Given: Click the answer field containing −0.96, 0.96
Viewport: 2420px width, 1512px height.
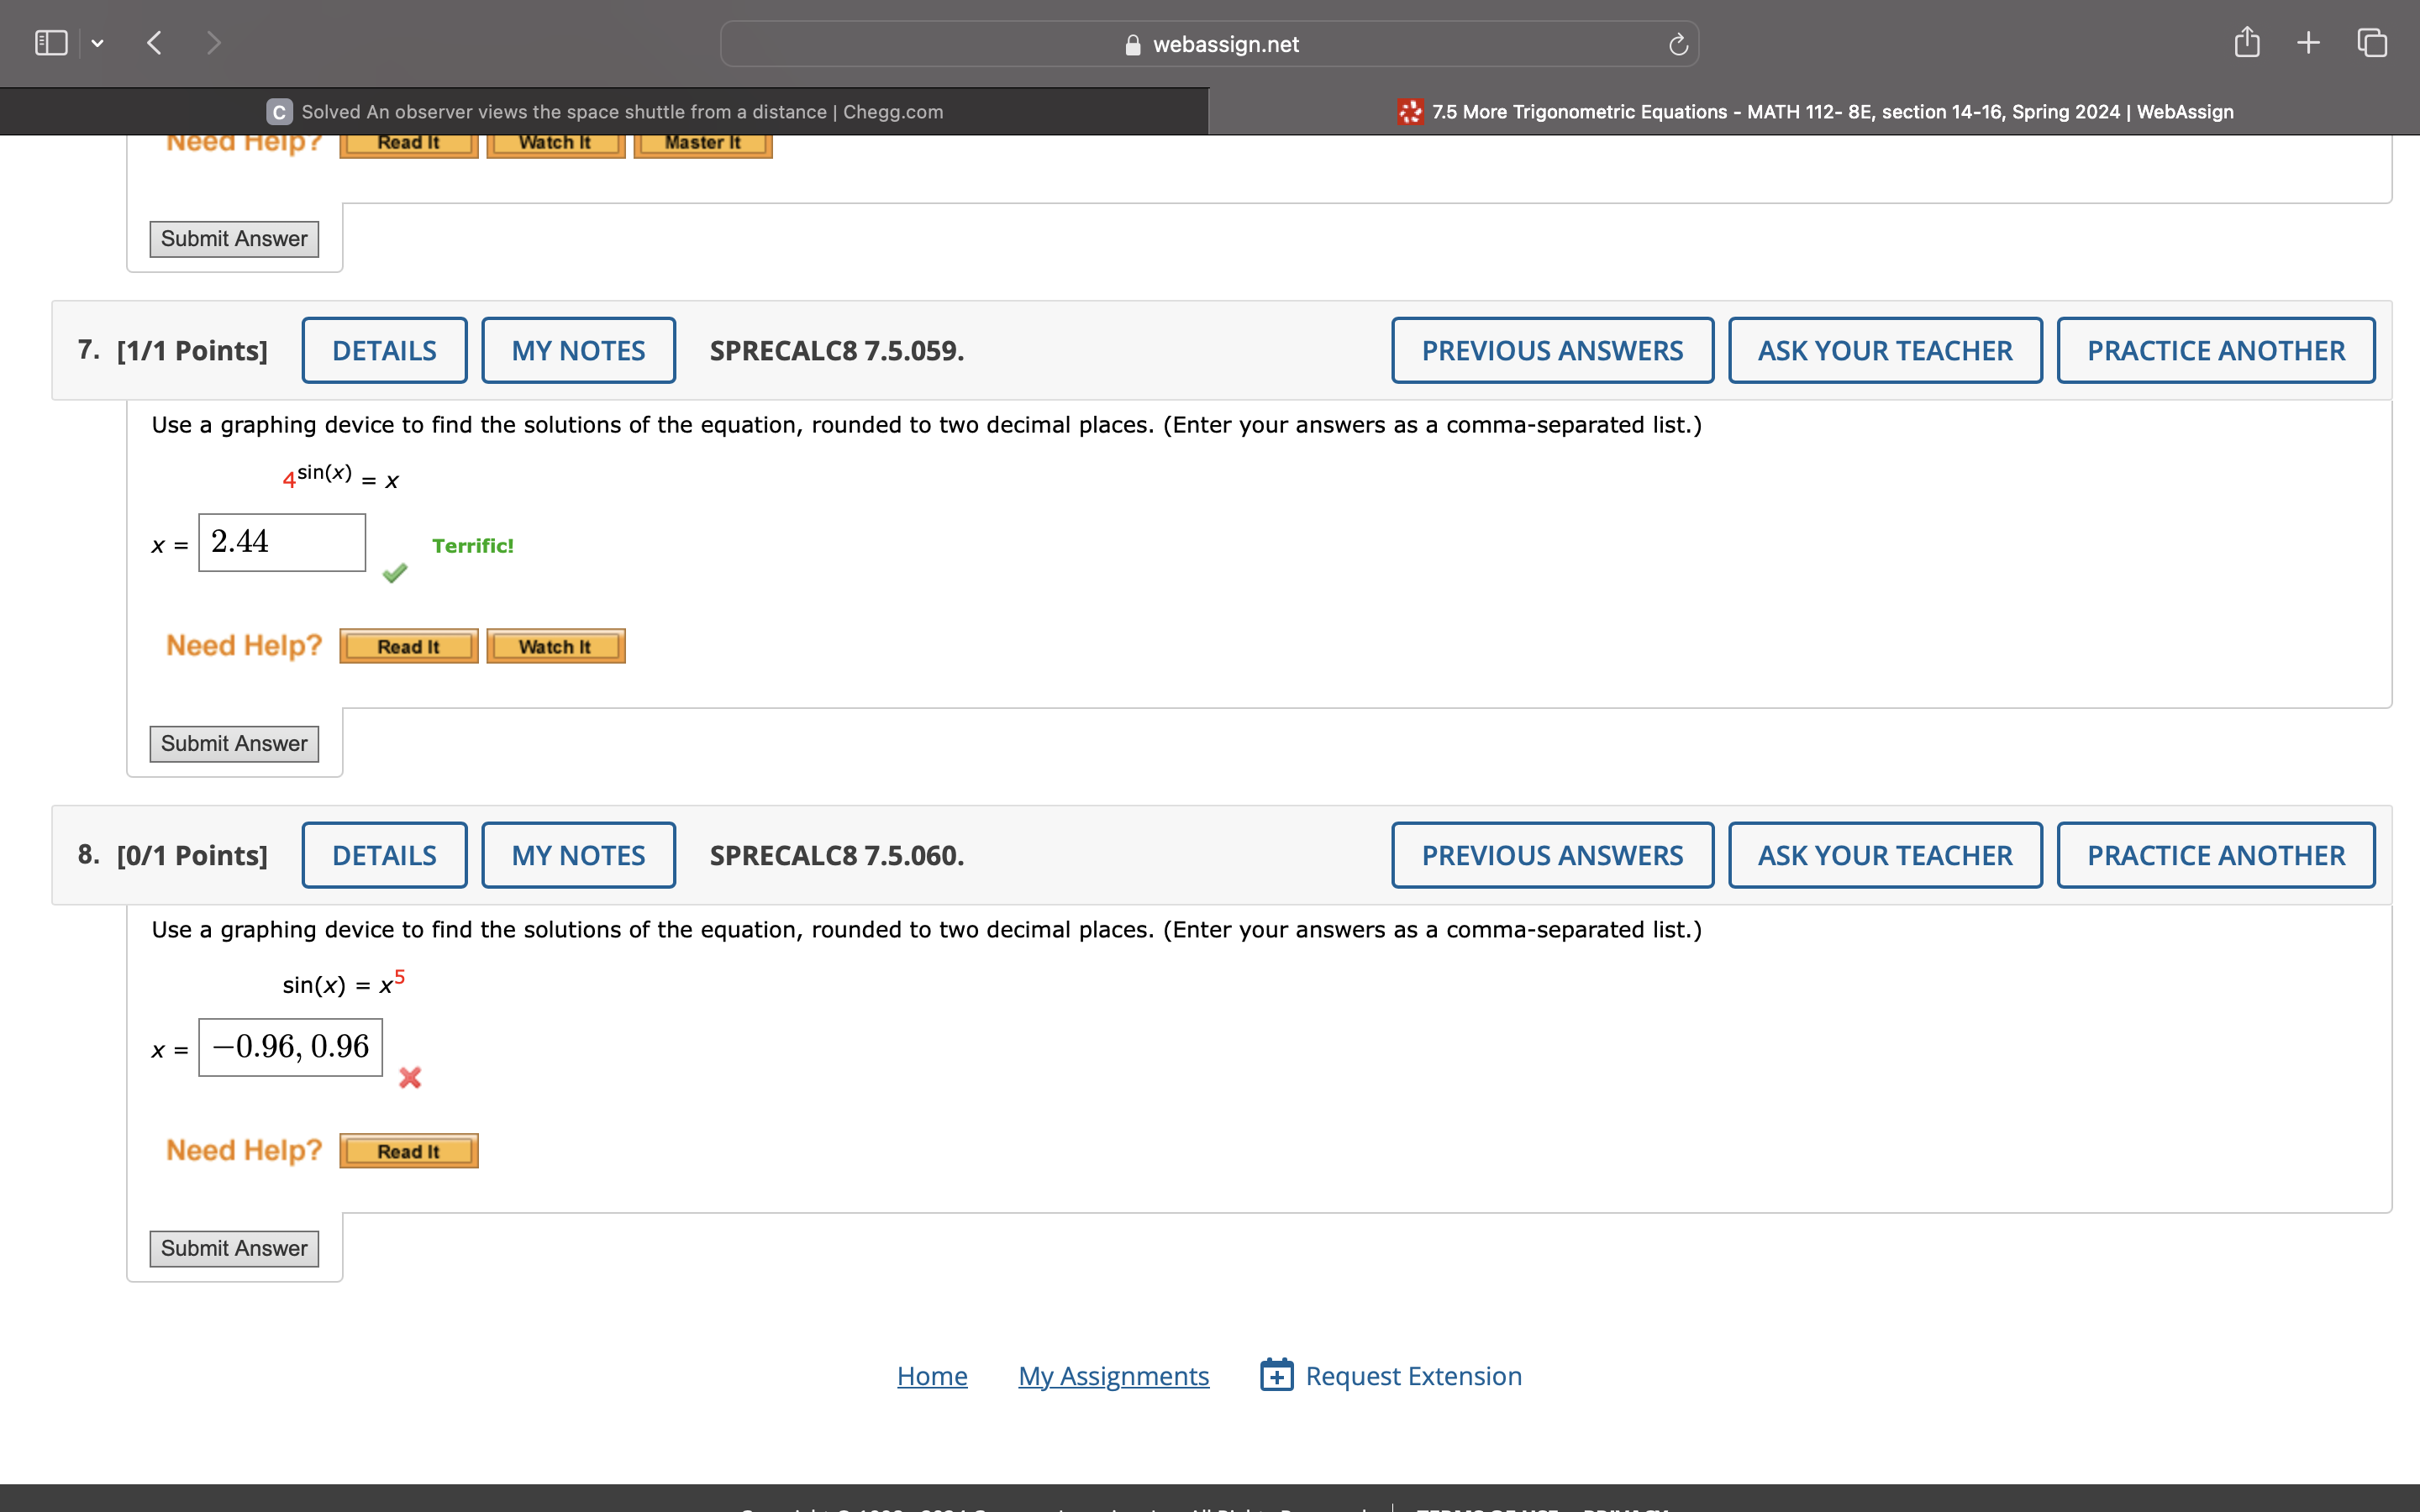Looking at the screenshot, I should (x=290, y=1047).
